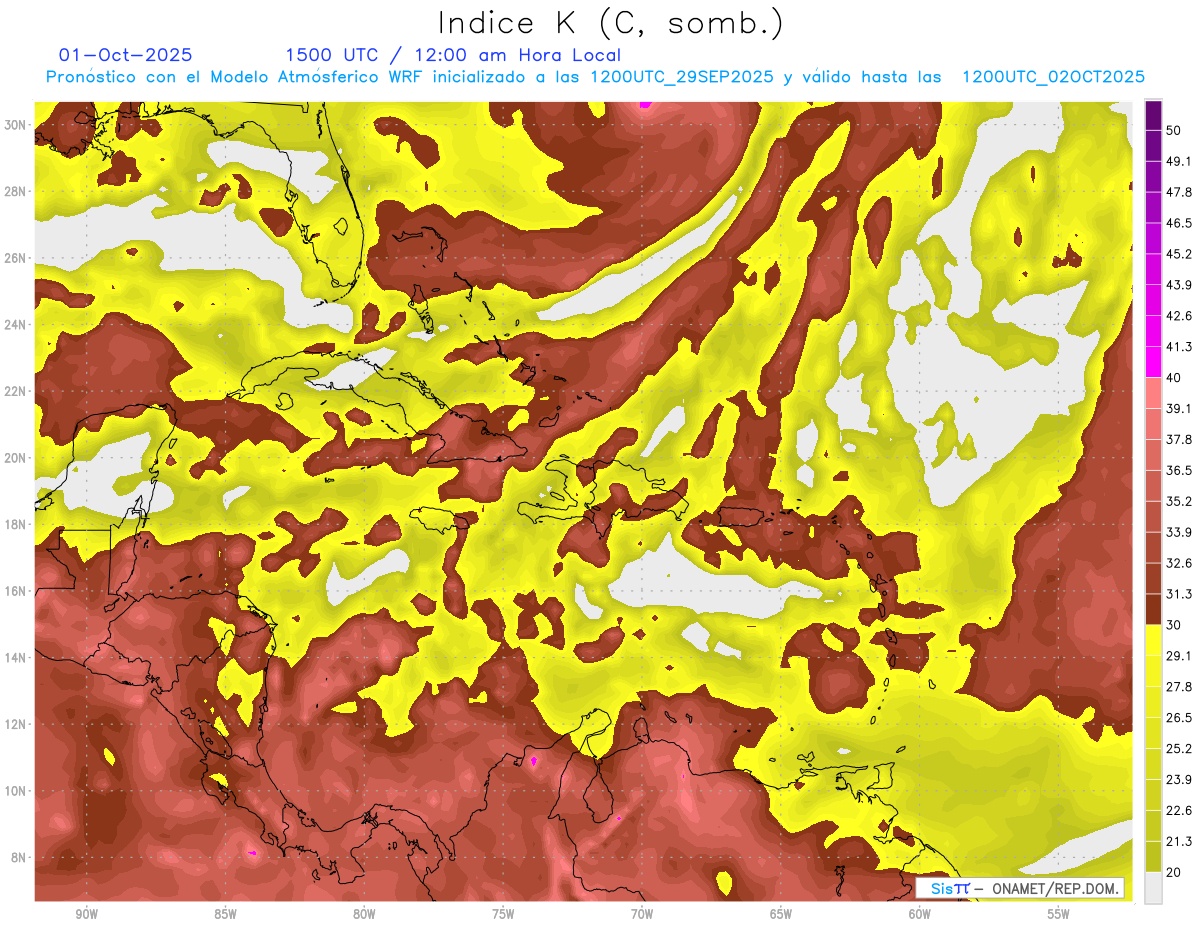Click colorbar value 32.6

coord(1179,563)
